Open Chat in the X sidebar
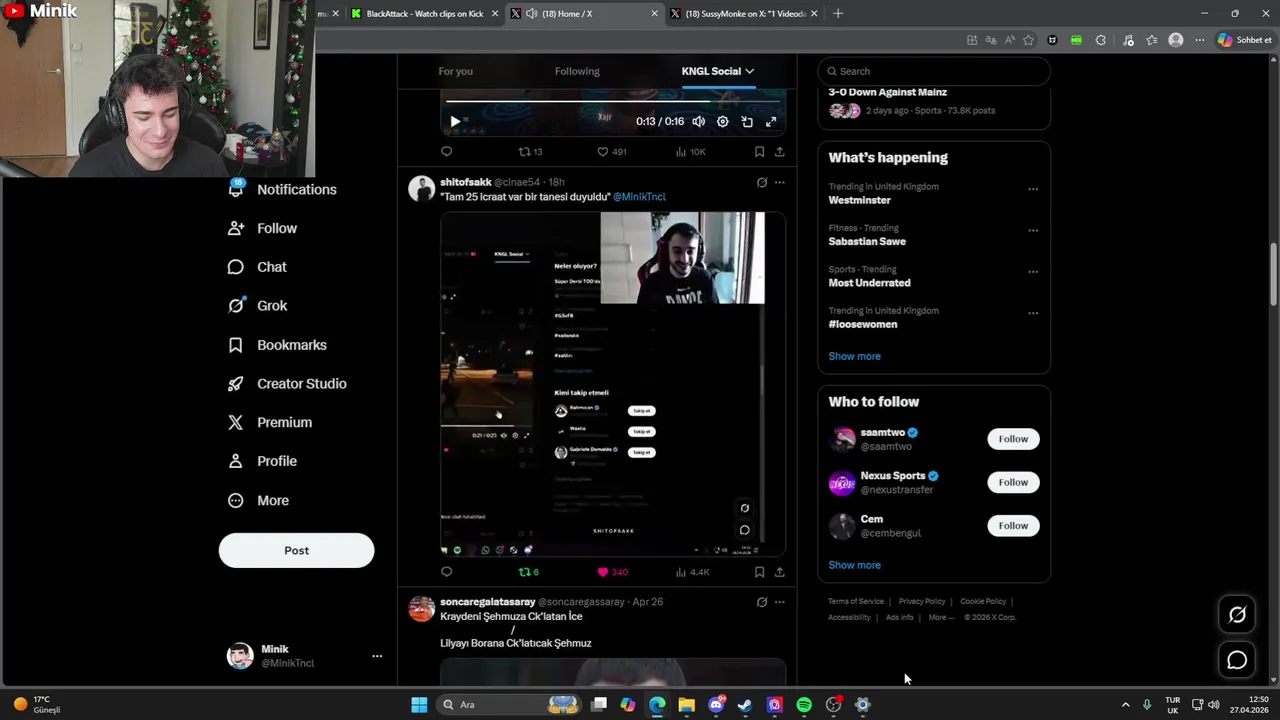The image size is (1280, 720). pos(258,267)
